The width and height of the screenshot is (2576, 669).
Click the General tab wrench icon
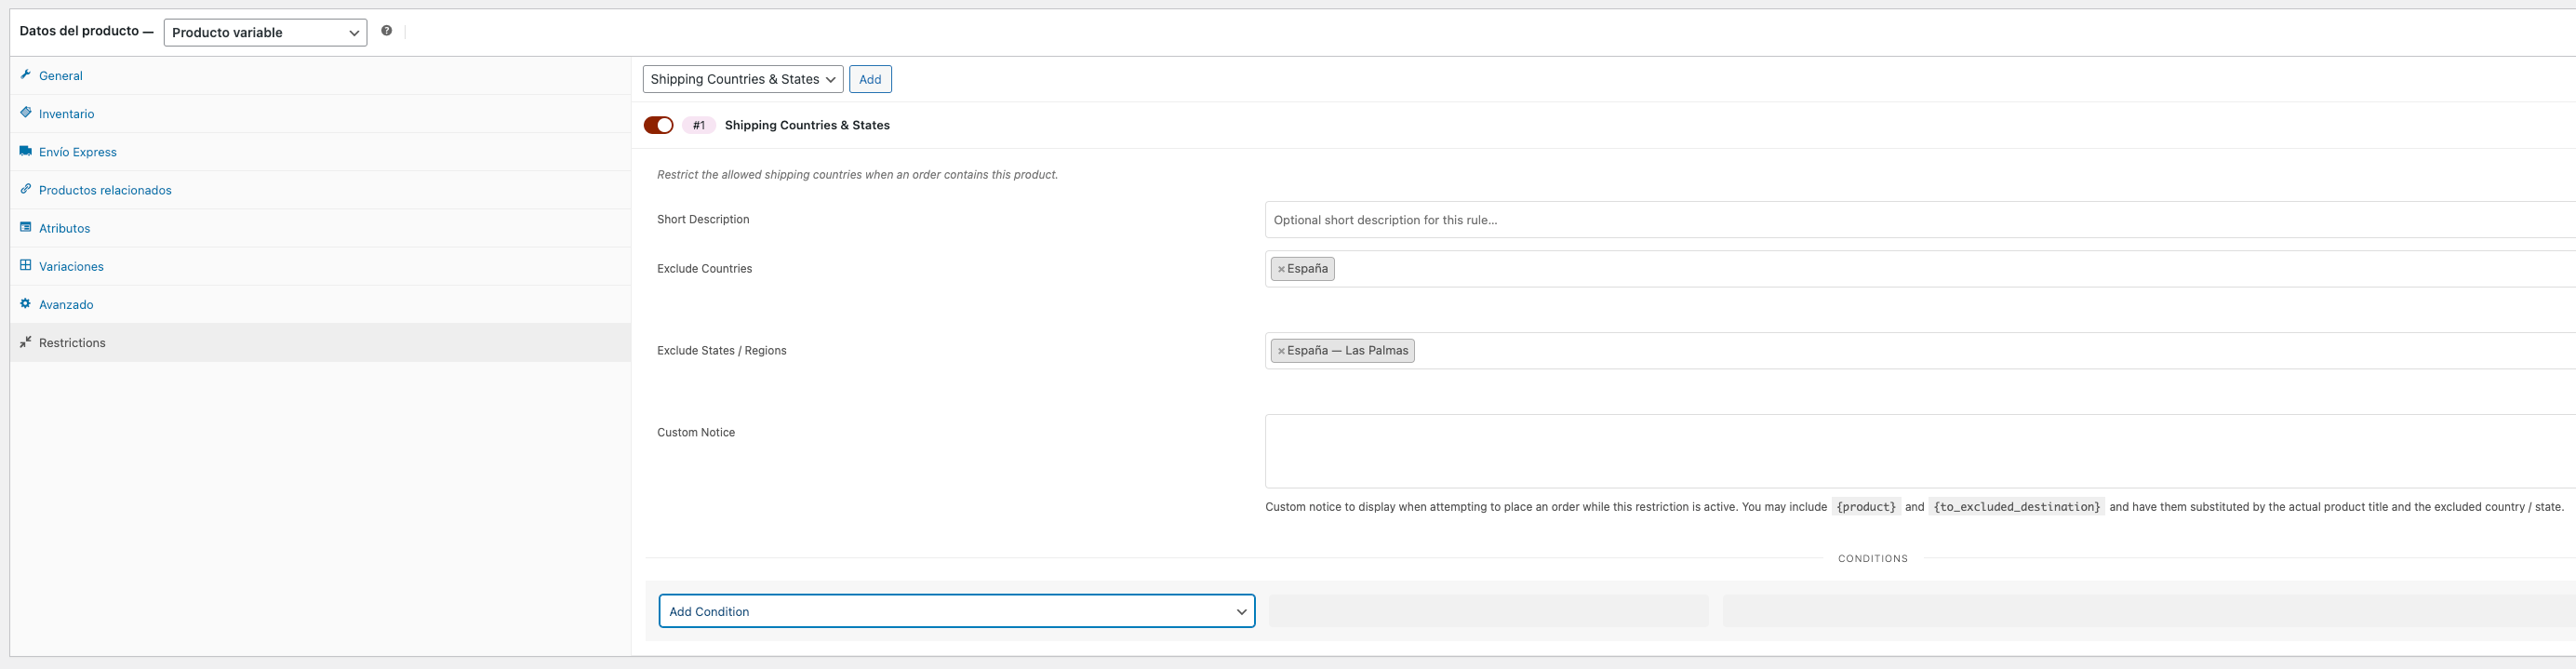tap(26, 75)
